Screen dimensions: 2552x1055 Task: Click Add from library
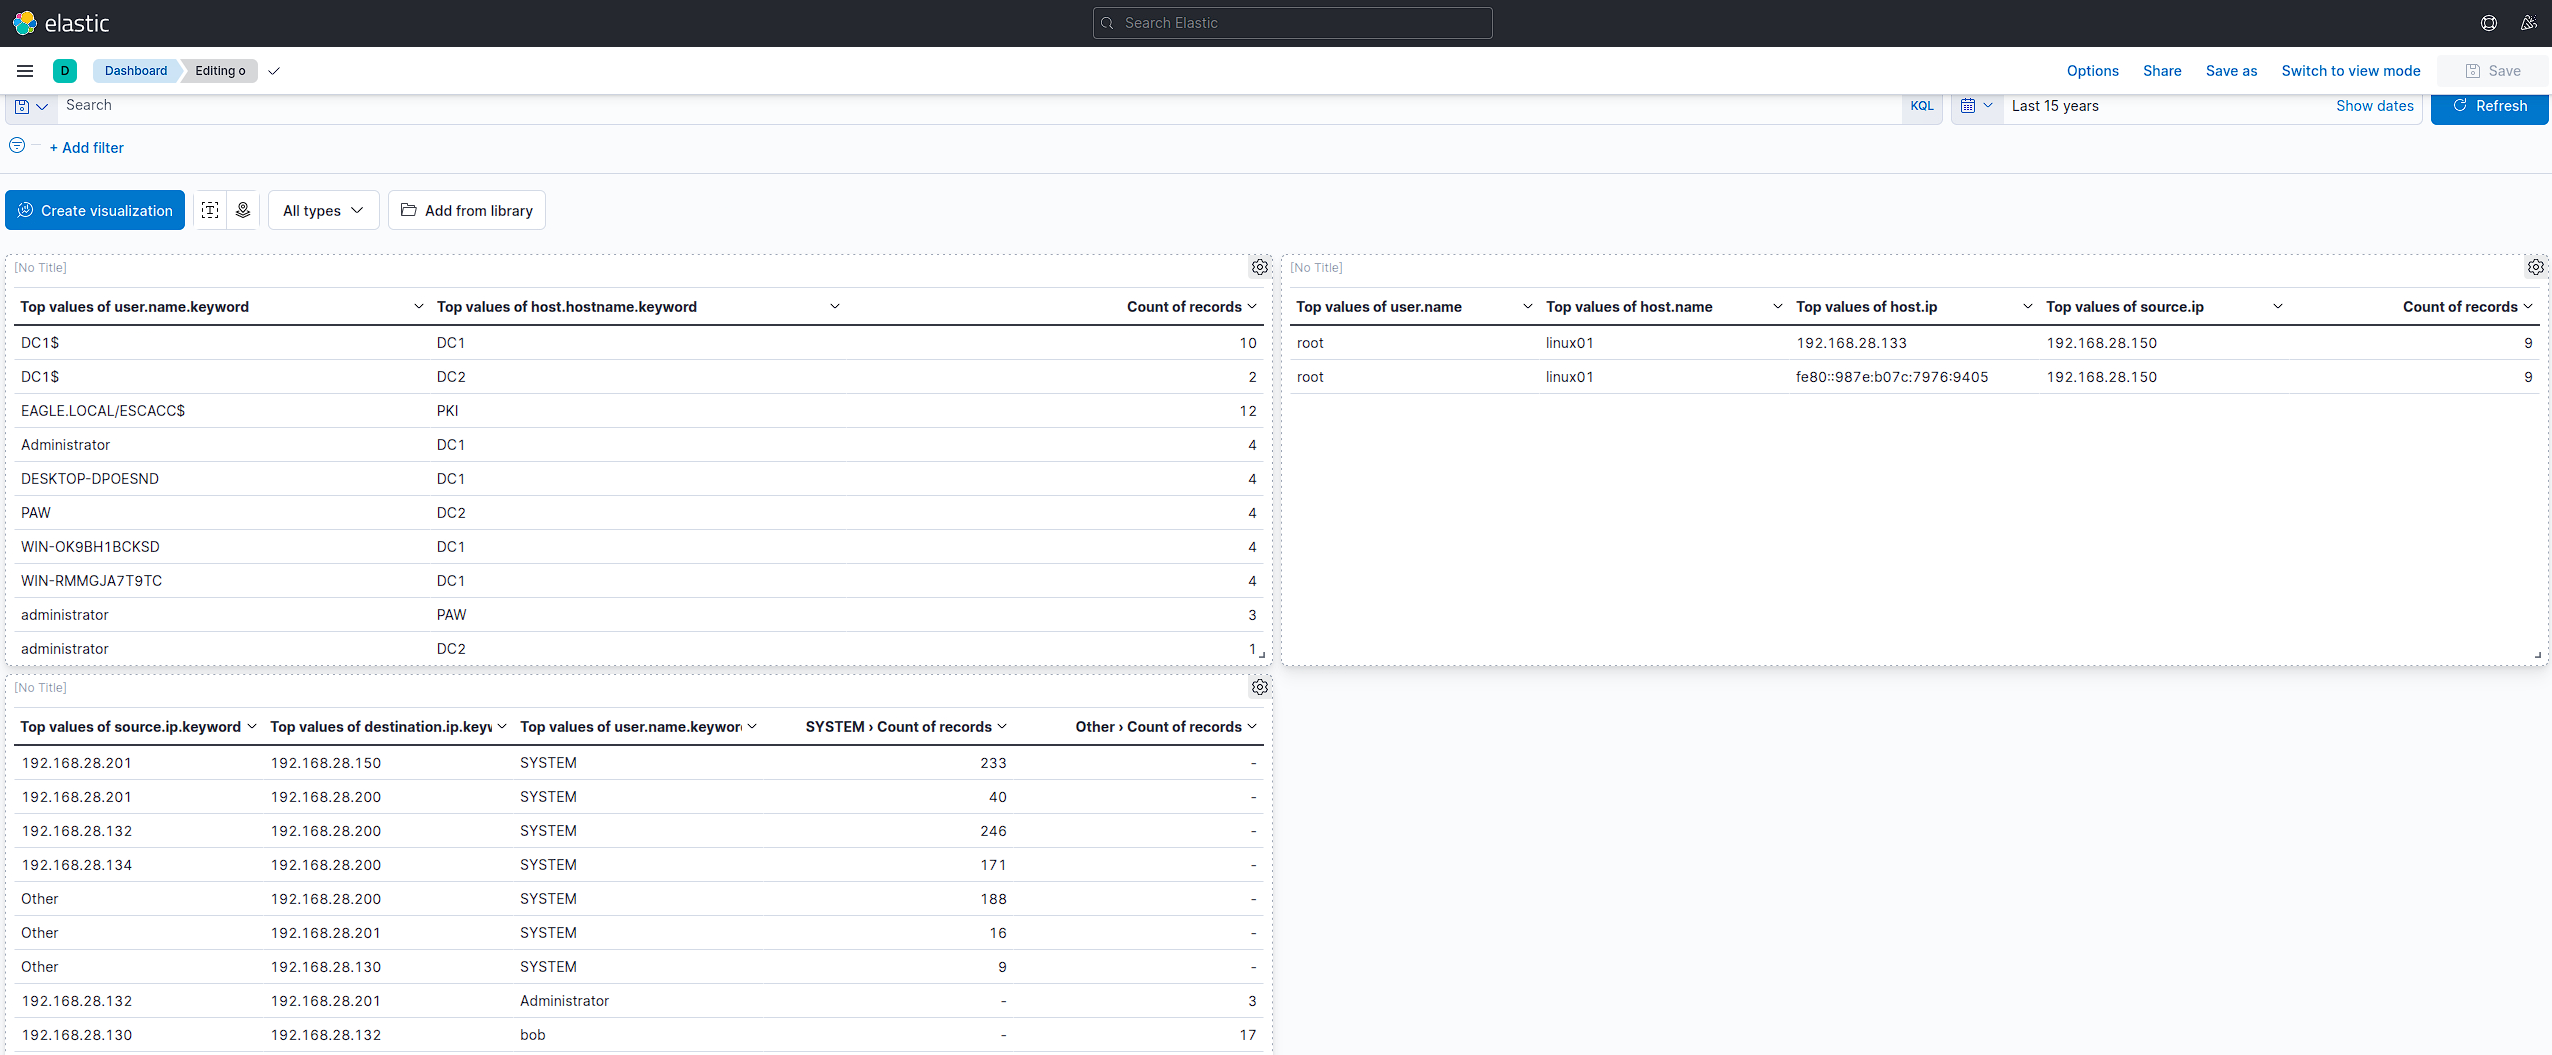467,210
